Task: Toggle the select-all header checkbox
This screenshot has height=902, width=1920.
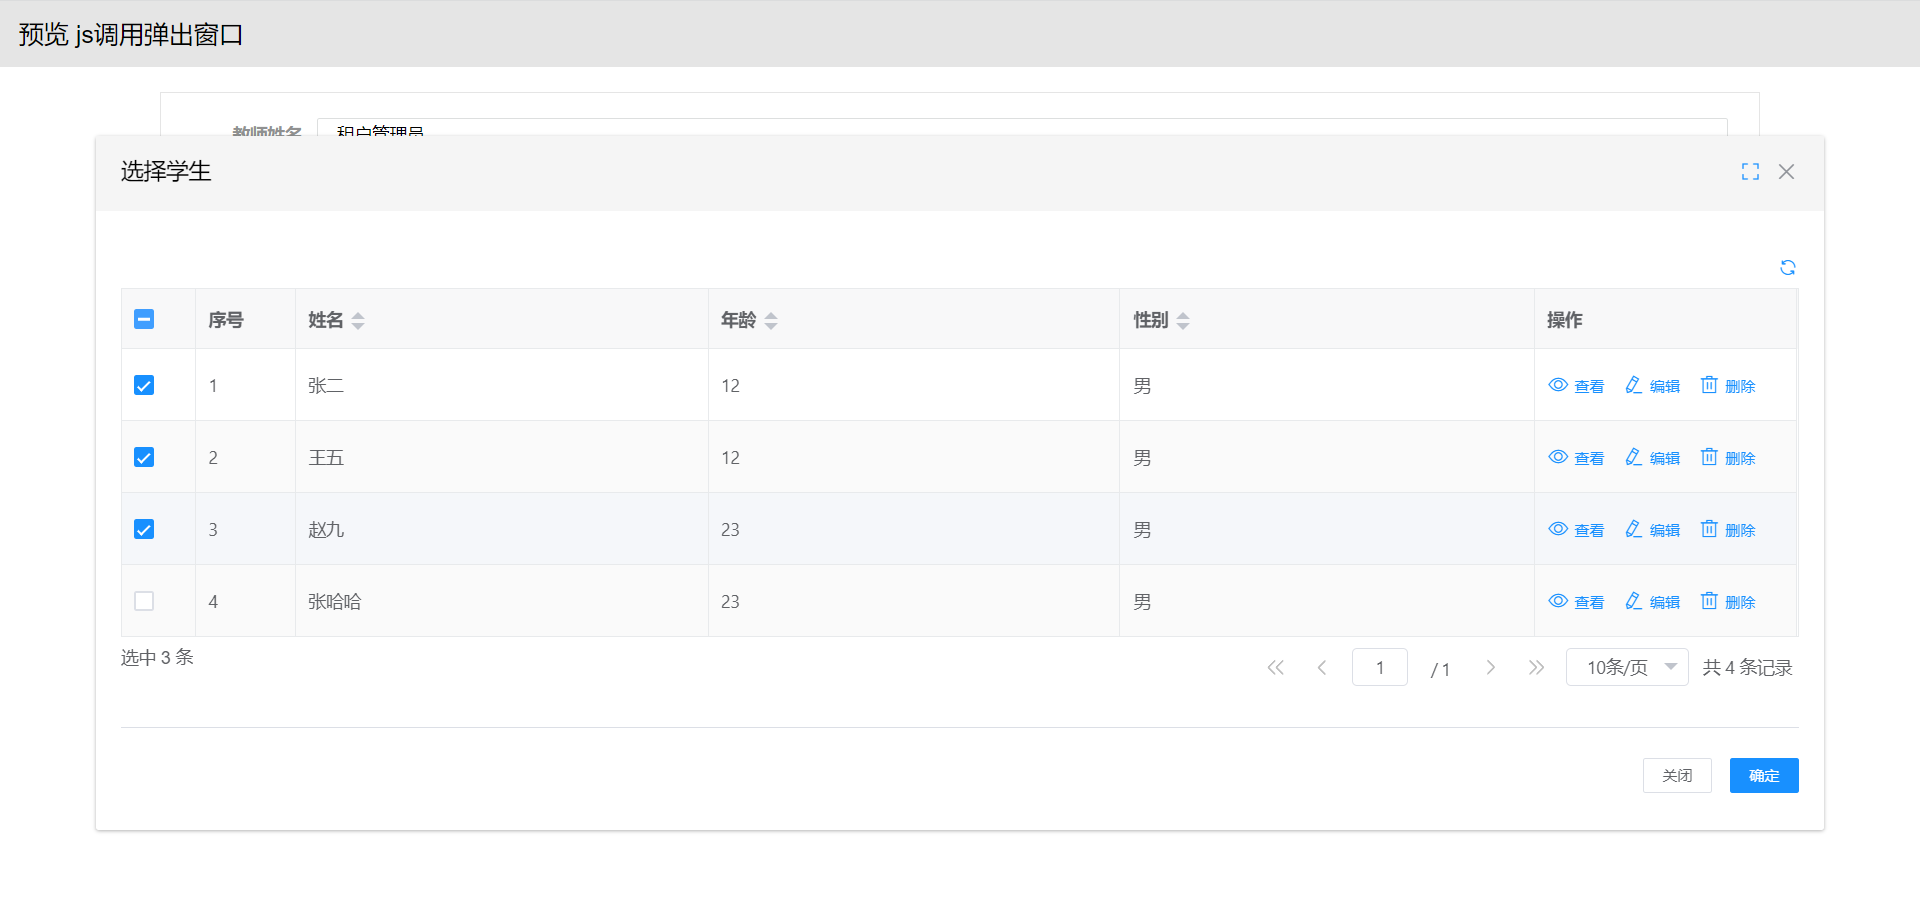Action: (x=144, y=319)
